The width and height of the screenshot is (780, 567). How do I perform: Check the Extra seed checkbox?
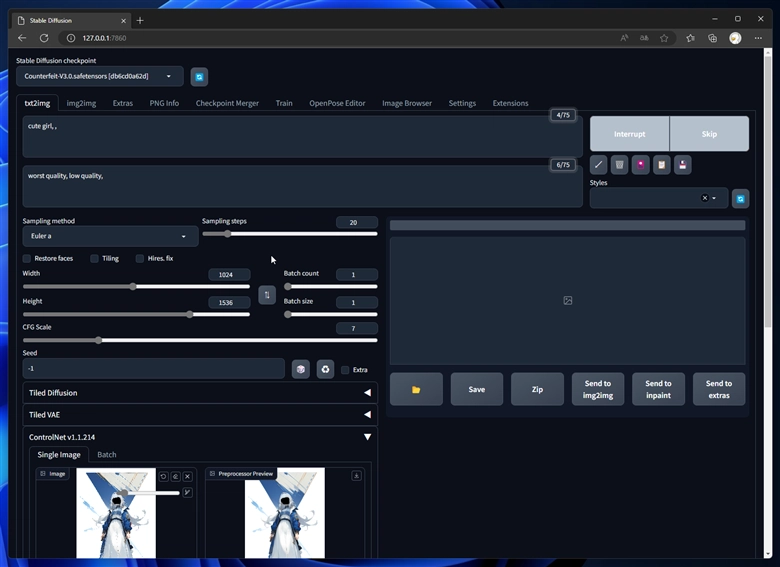tap(345, 370)
